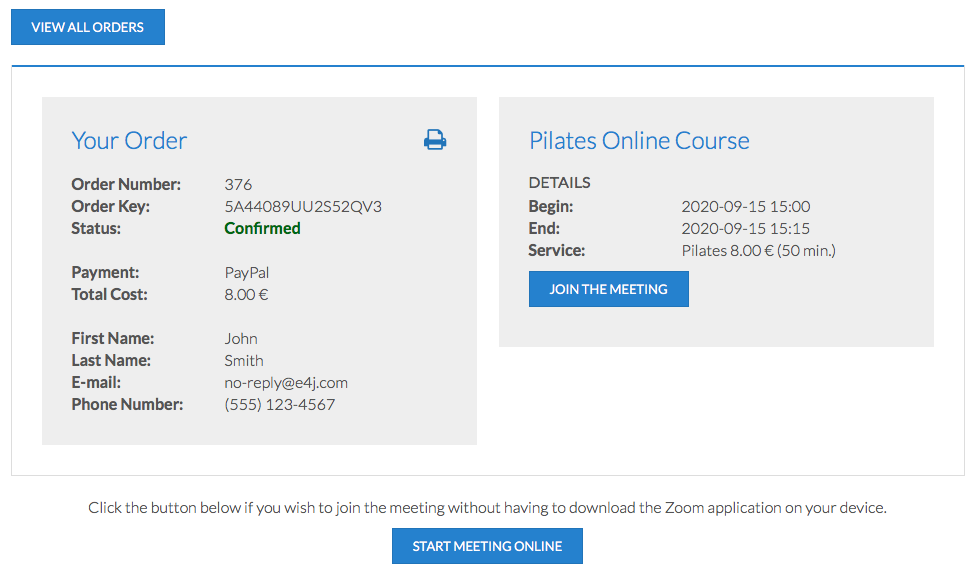This screenshot has width=976, height=576.
Task: Select the order key 5A44089UU2S52QV3
Action: click(x=303, y=207)
